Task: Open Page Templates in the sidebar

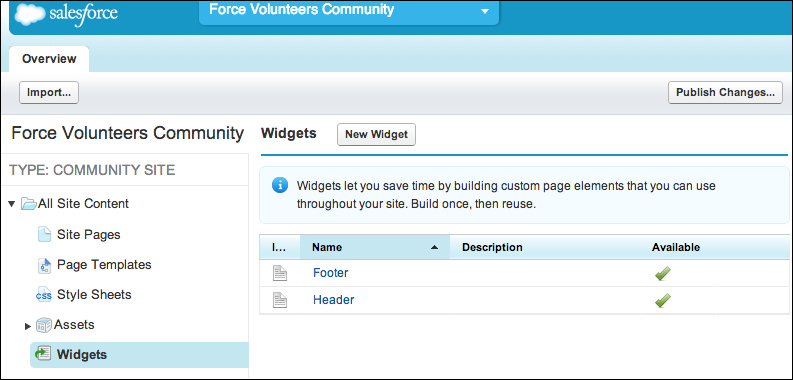Action: pos(104,265)
